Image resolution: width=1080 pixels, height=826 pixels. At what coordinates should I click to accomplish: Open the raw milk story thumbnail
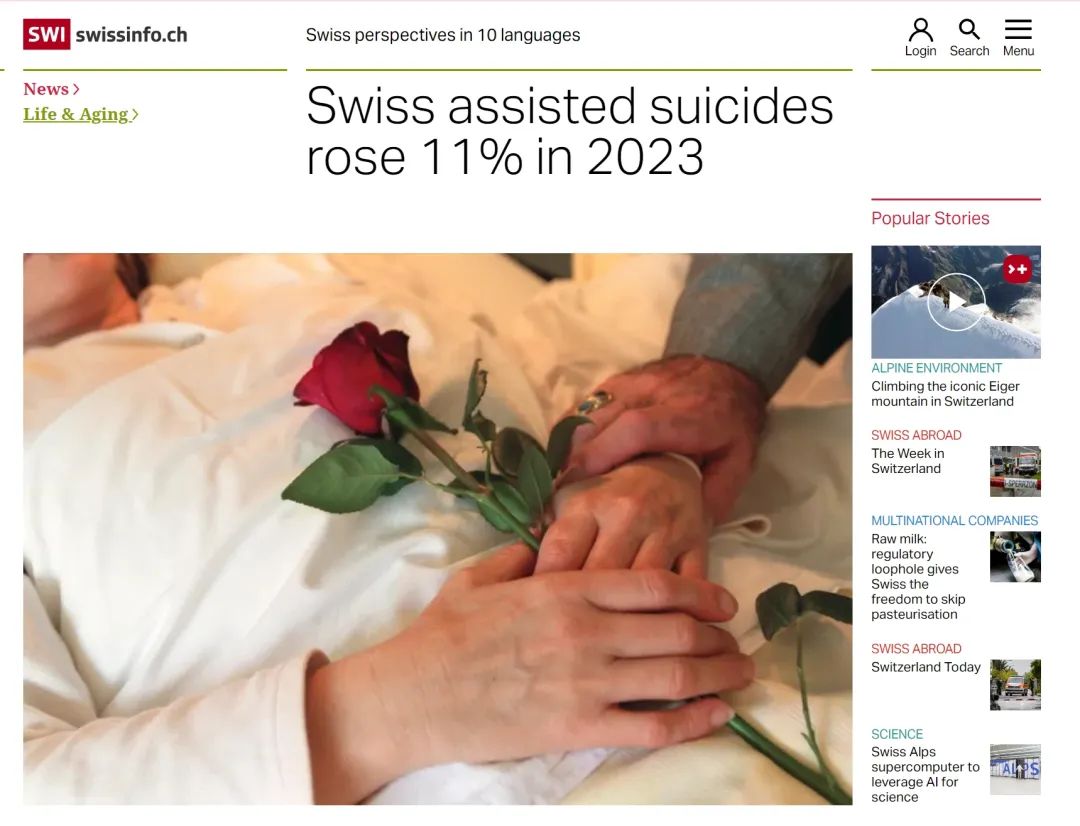coord(1015,557)
